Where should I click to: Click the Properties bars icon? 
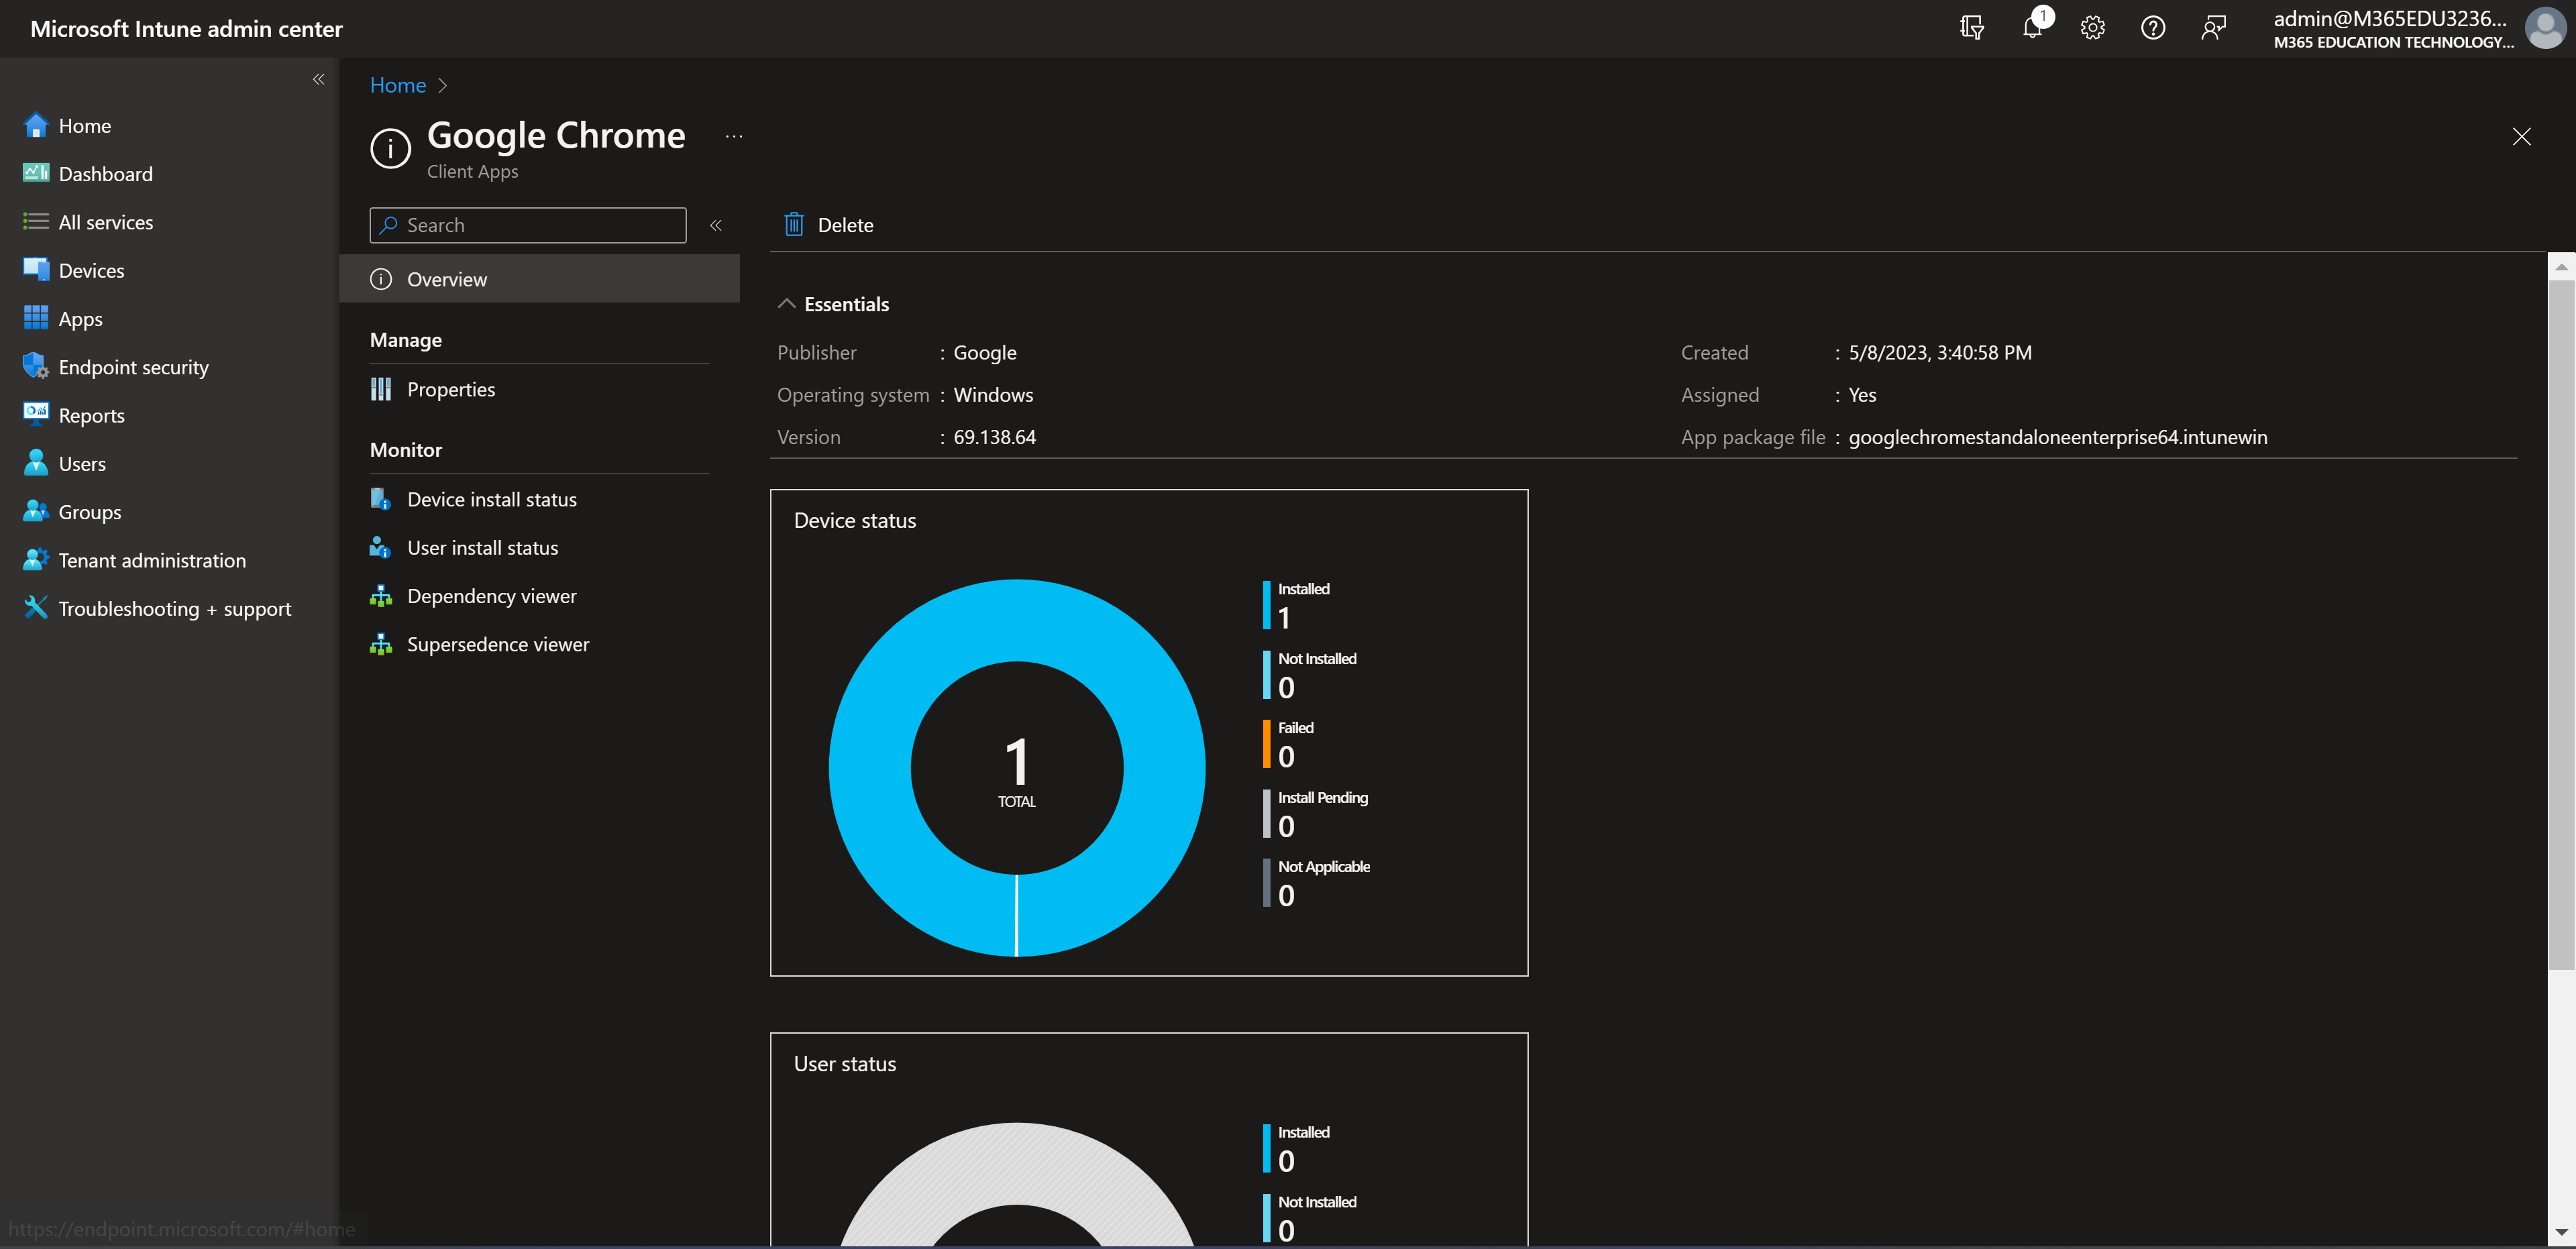381,389
